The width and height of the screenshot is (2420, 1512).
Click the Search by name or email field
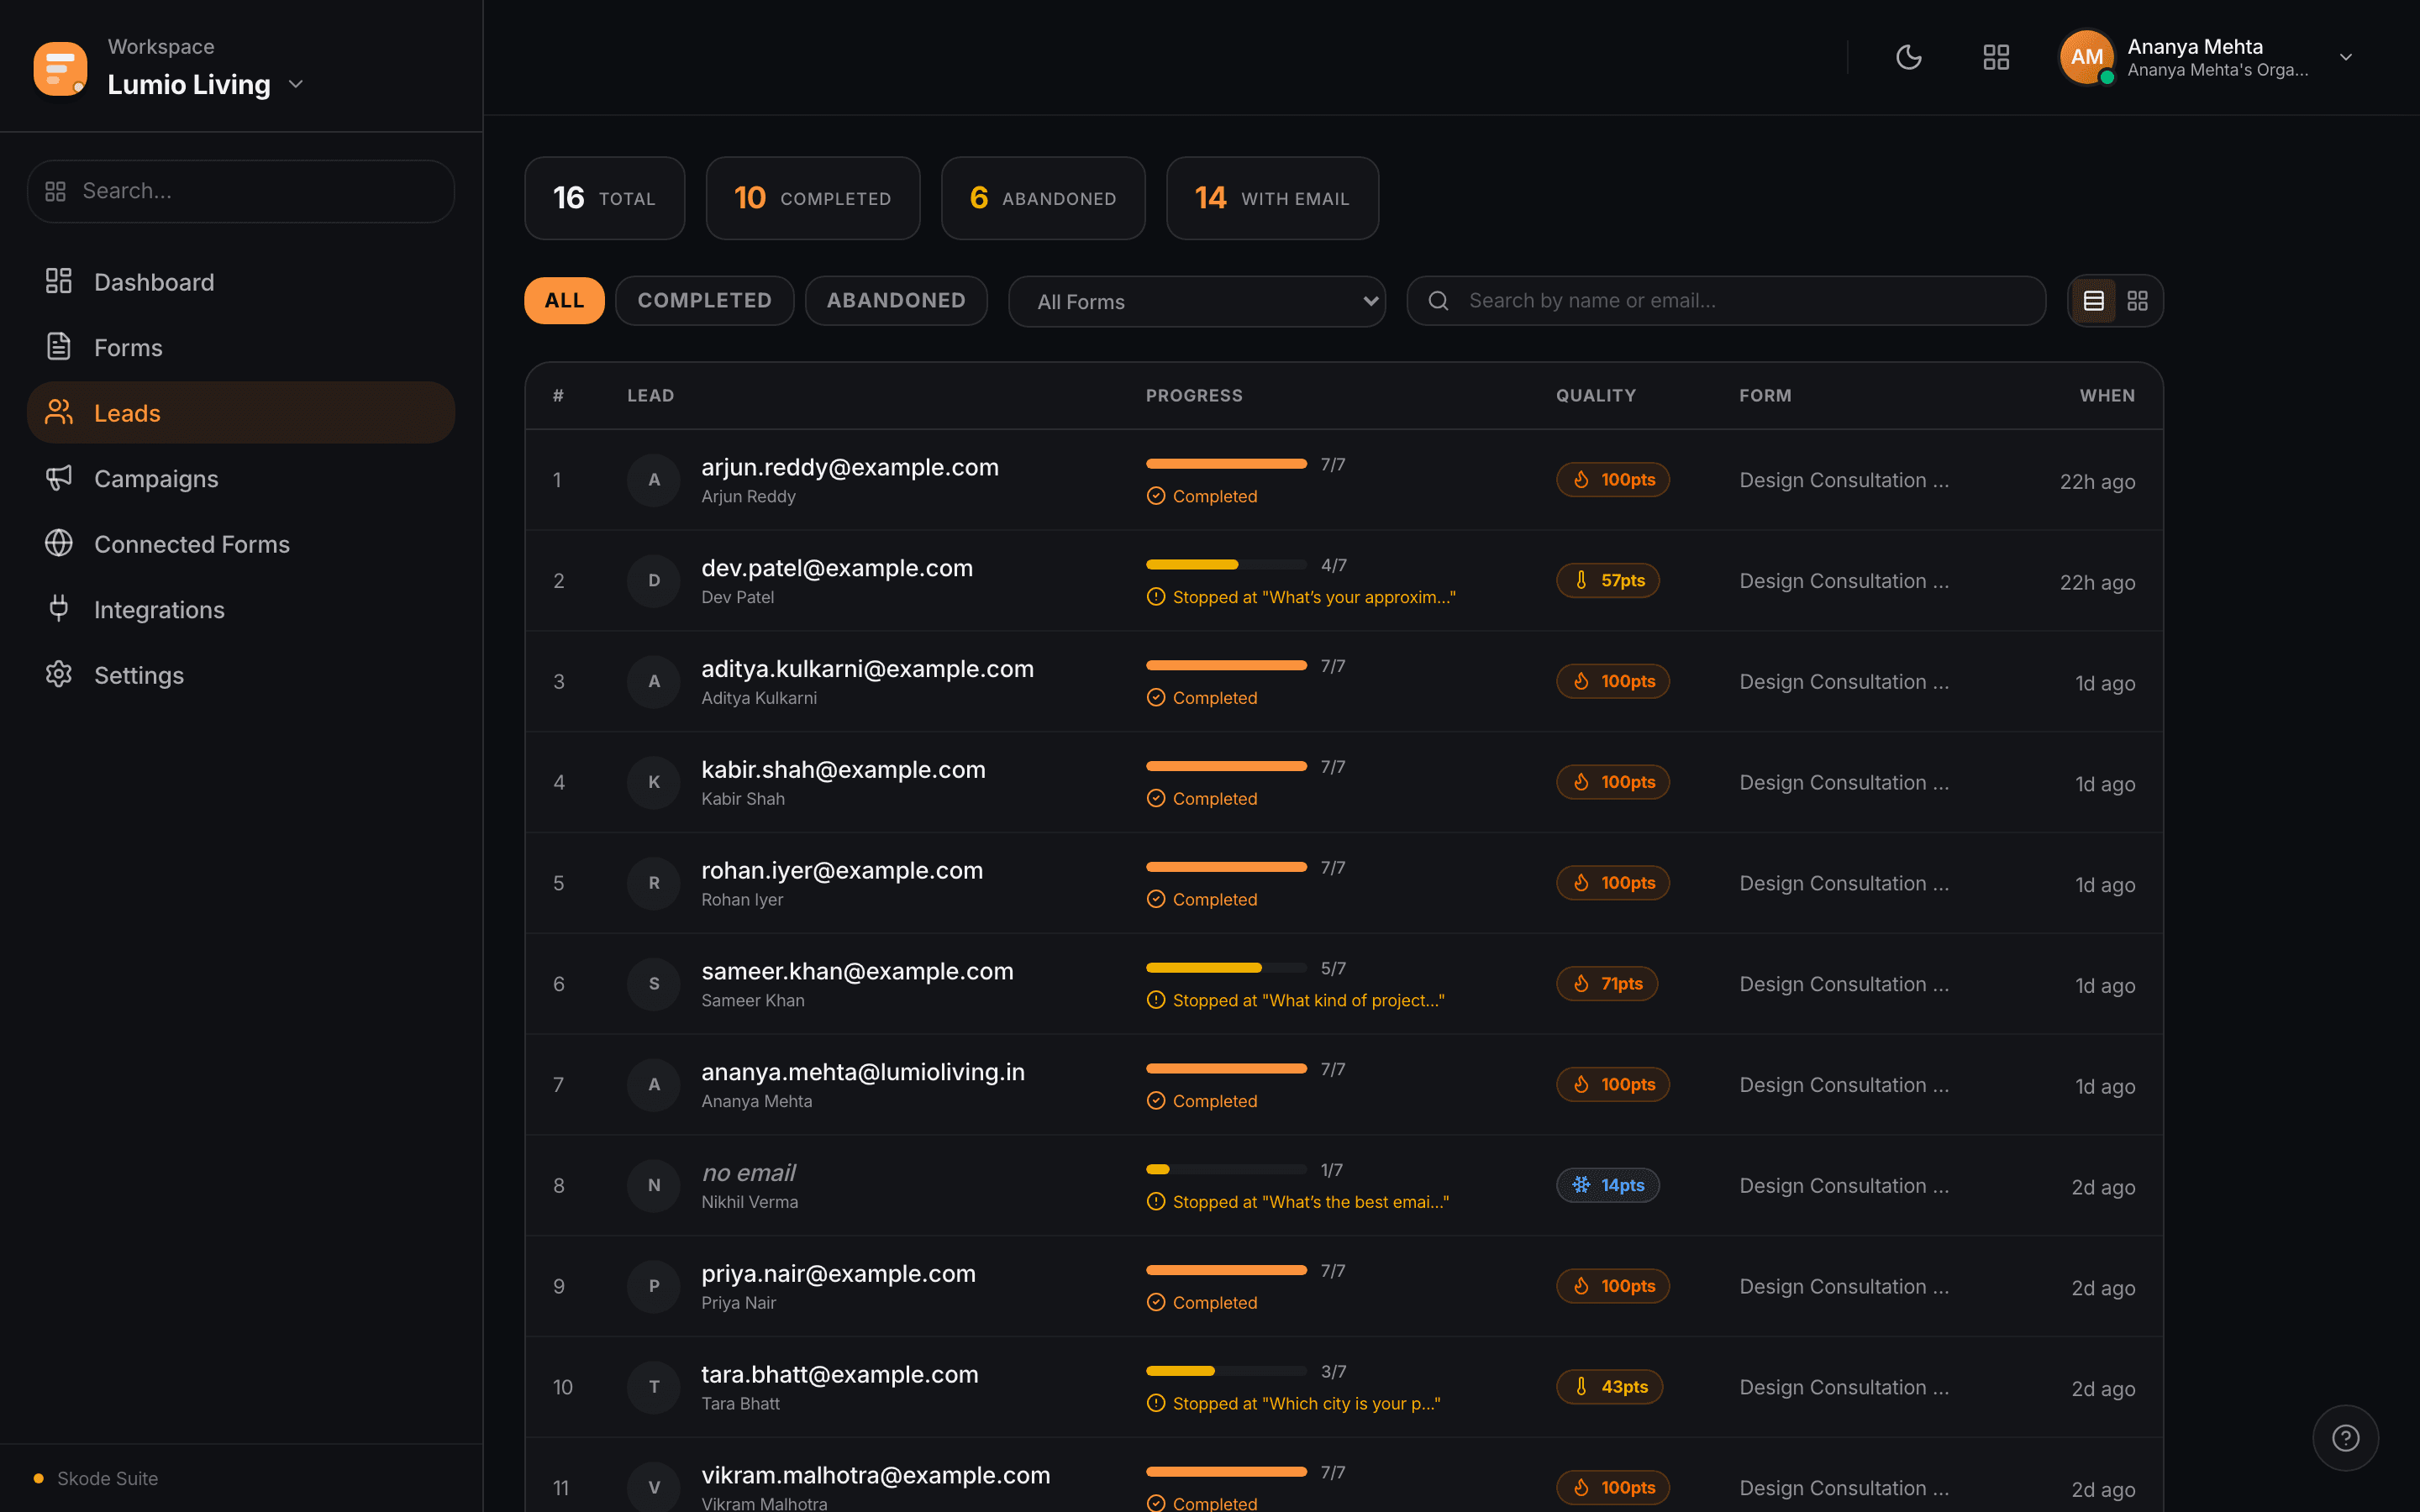click(x=1726, y=300)
